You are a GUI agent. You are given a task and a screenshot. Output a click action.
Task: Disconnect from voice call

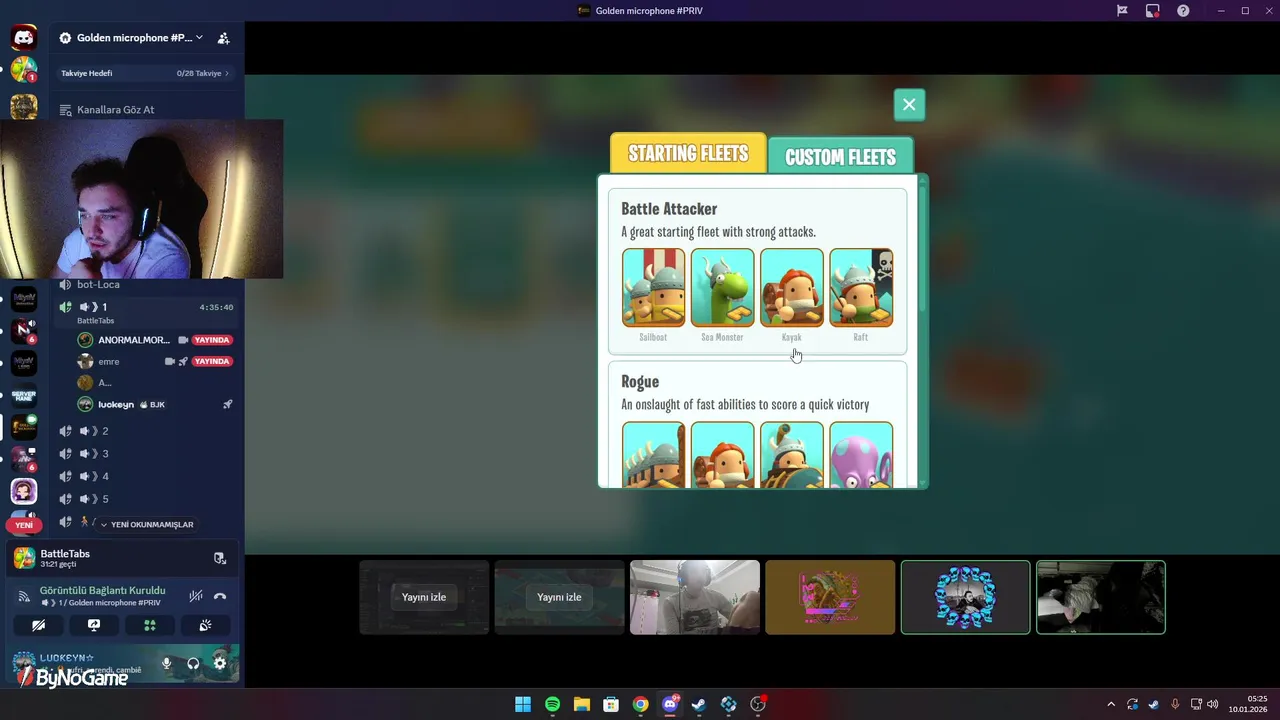pos(220,596)
